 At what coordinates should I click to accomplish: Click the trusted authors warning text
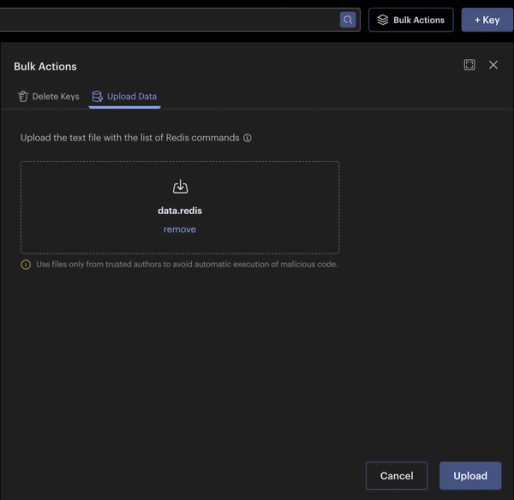coord(187,264)
